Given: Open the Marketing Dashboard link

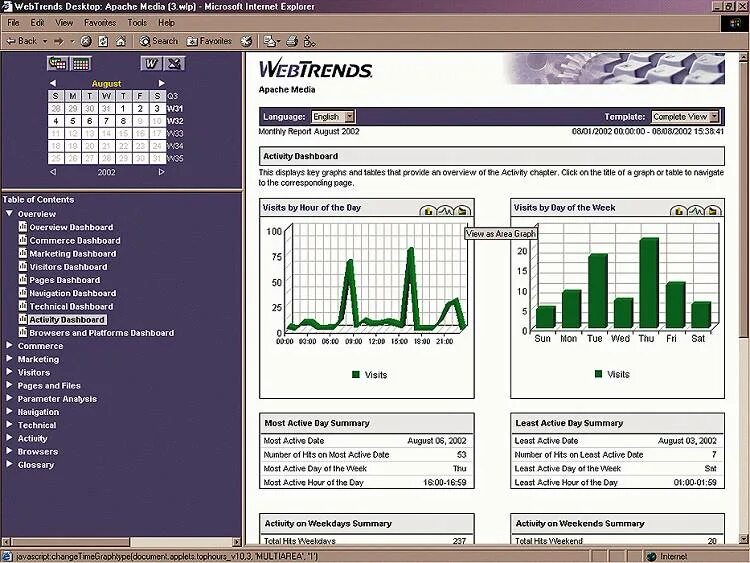Looking at the screenshot, I should (73, 254).
